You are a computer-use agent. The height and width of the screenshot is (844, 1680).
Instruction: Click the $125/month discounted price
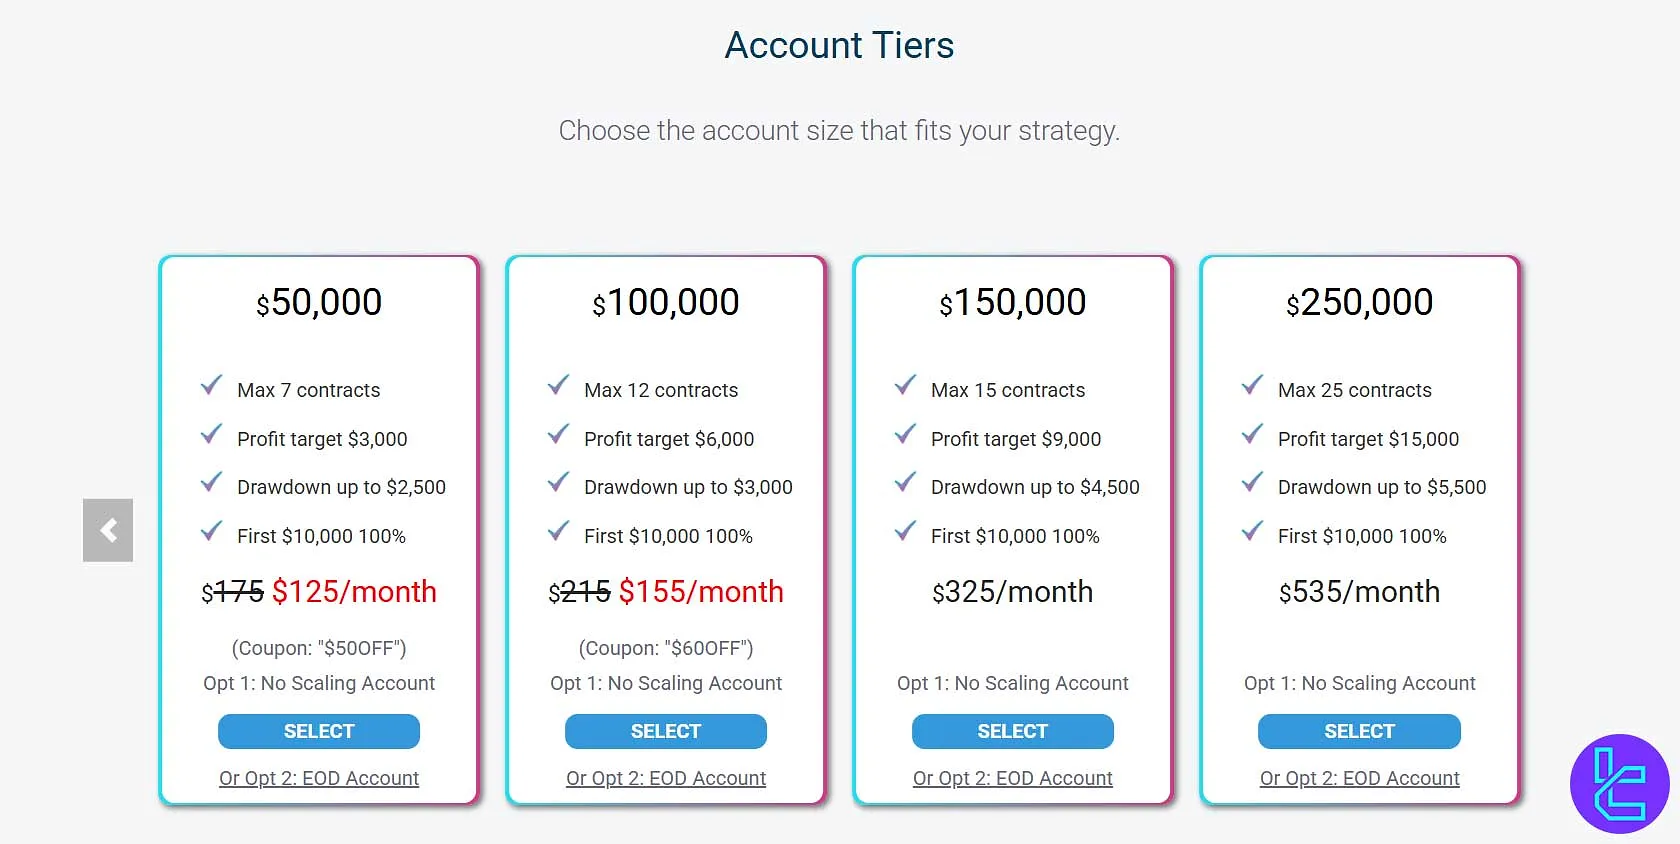click(x=354, y=592)
